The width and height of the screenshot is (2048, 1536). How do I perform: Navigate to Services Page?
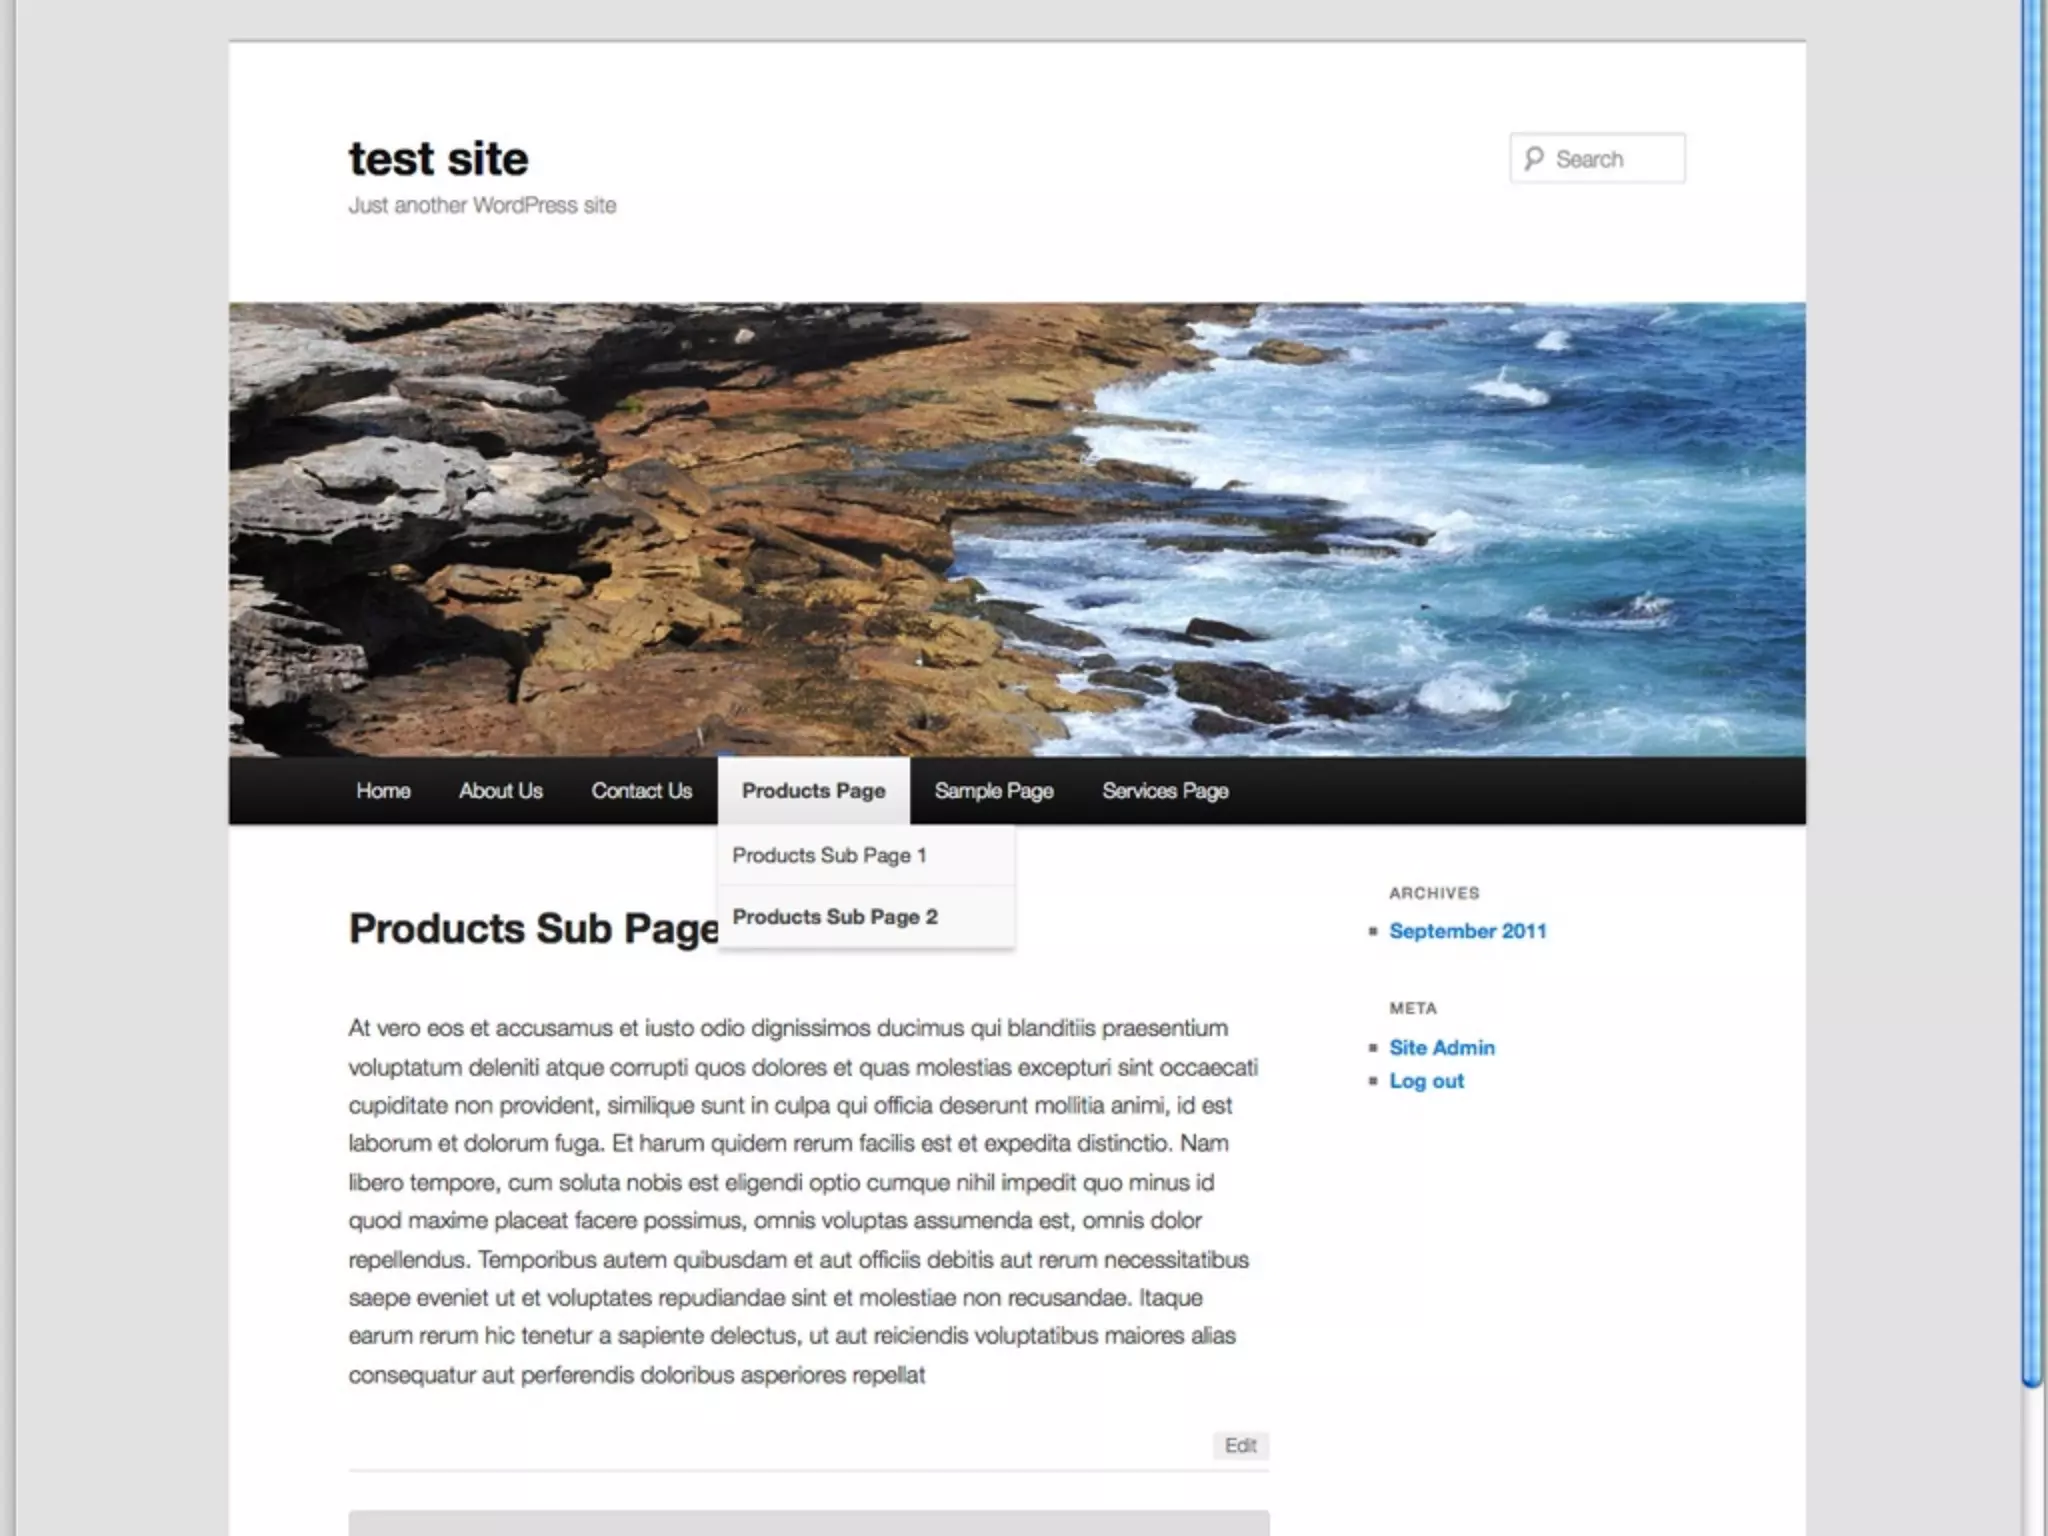click(x=1165, y=791)
